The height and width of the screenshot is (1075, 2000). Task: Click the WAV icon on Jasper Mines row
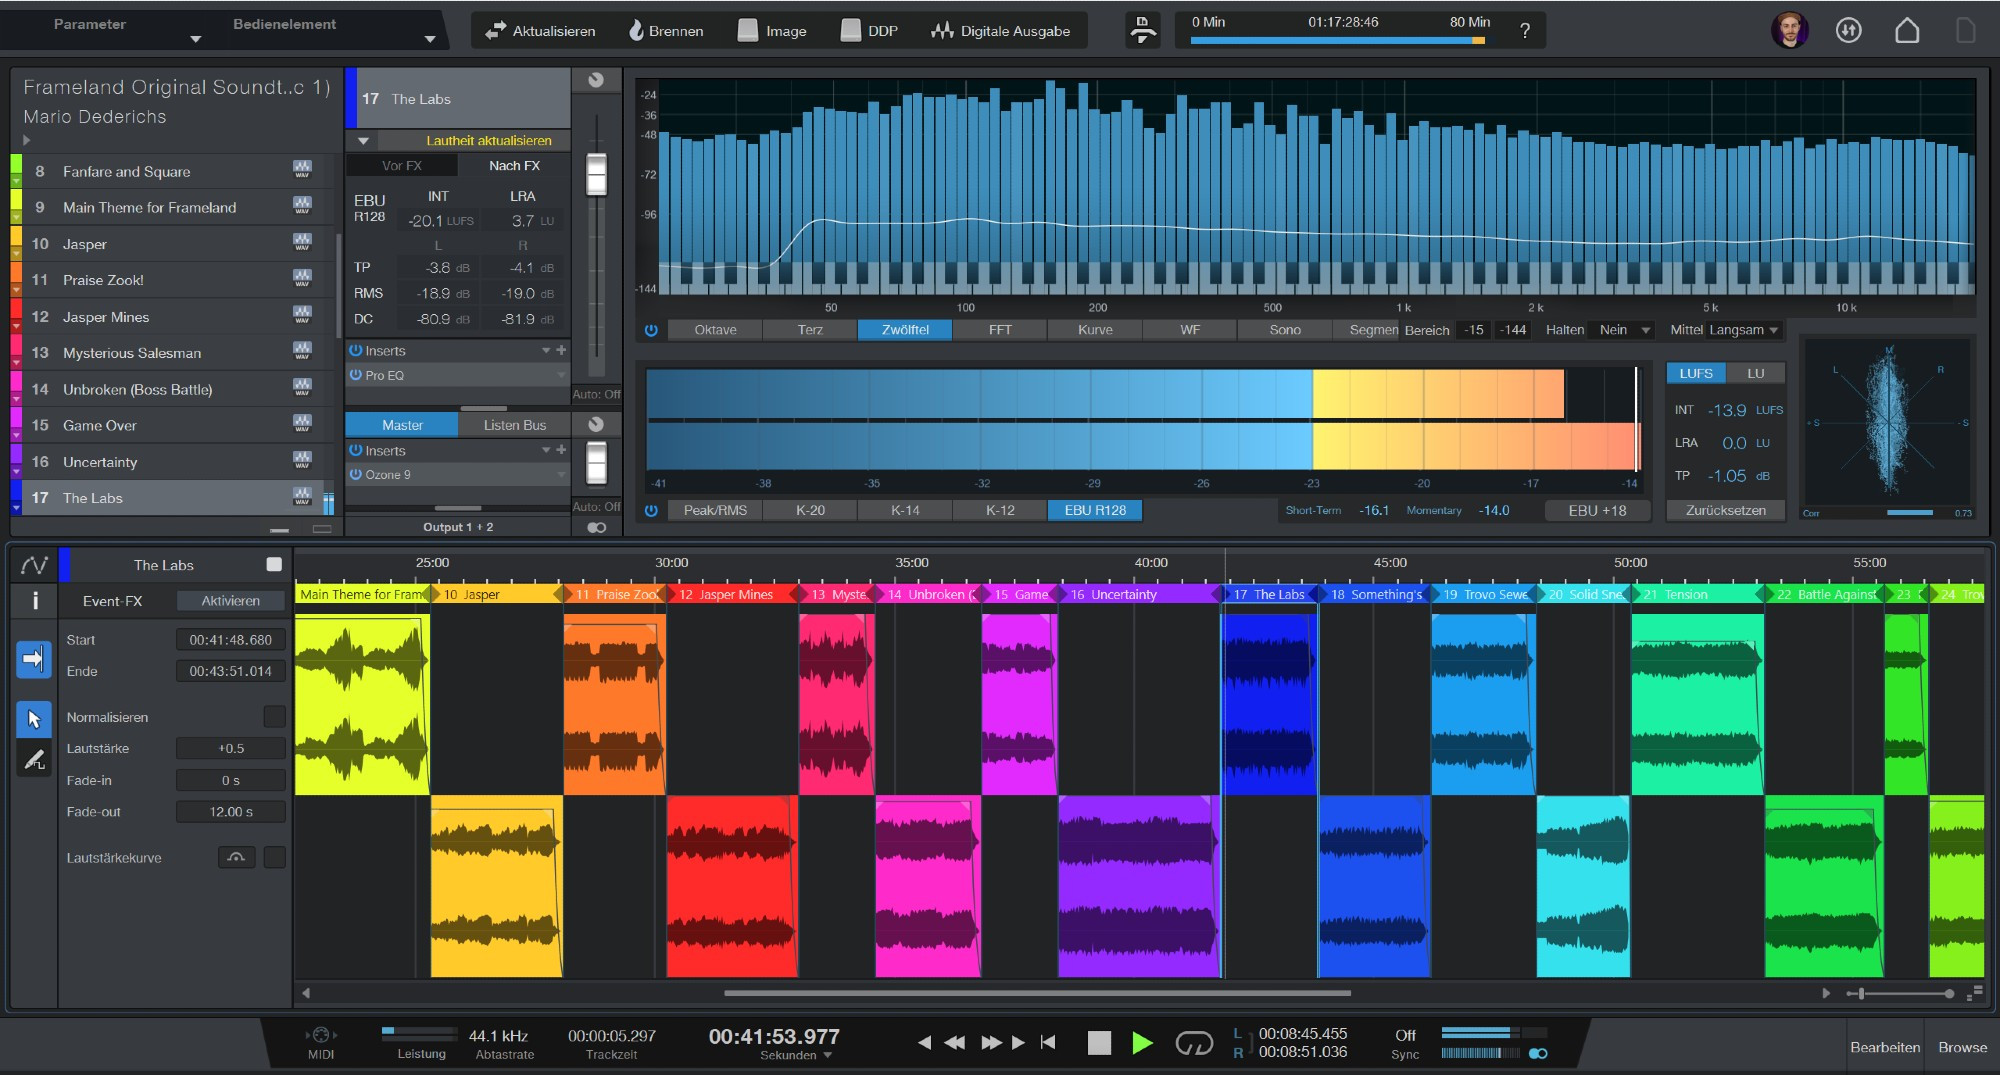[x=302, y=316]
